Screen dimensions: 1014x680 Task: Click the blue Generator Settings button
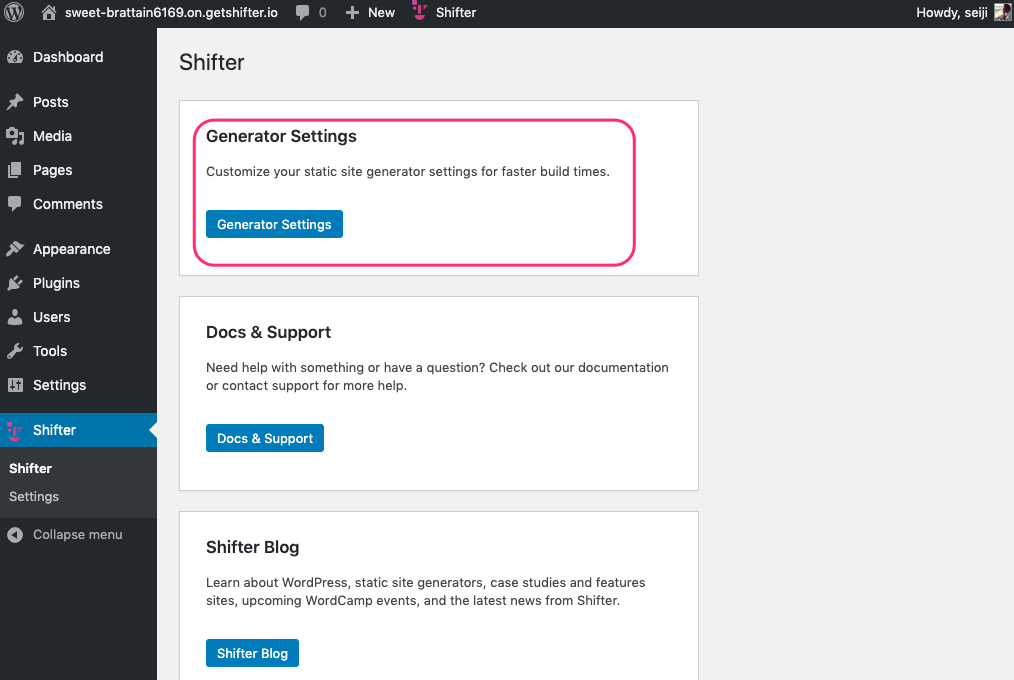274,224
